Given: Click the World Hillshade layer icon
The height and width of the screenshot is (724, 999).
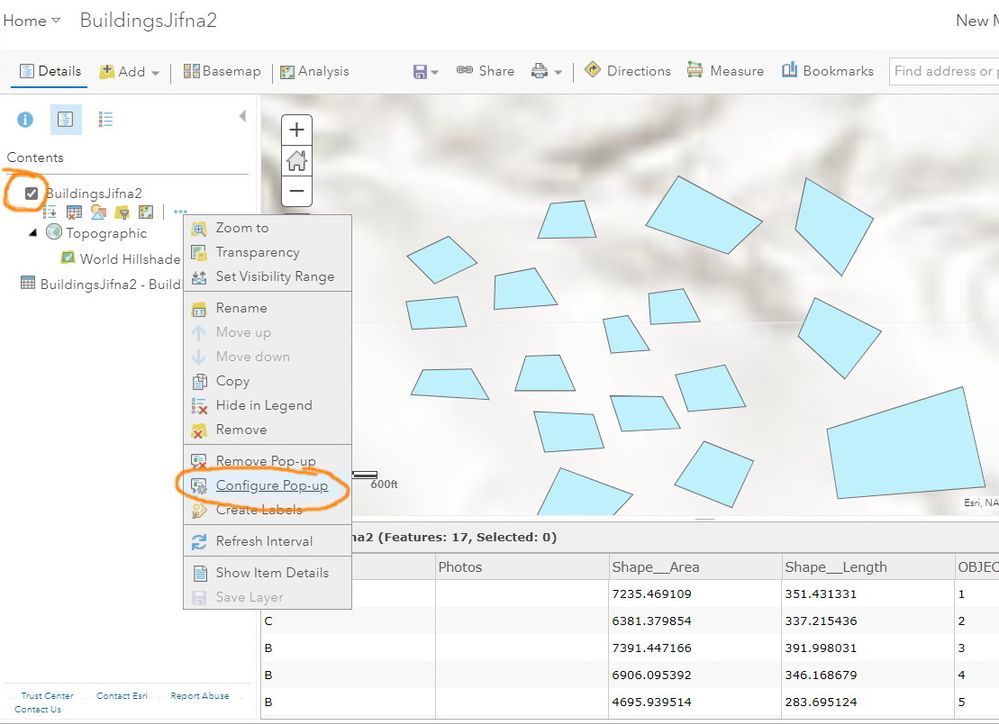Looking at the screenshot, I should (x=68, y=257).
